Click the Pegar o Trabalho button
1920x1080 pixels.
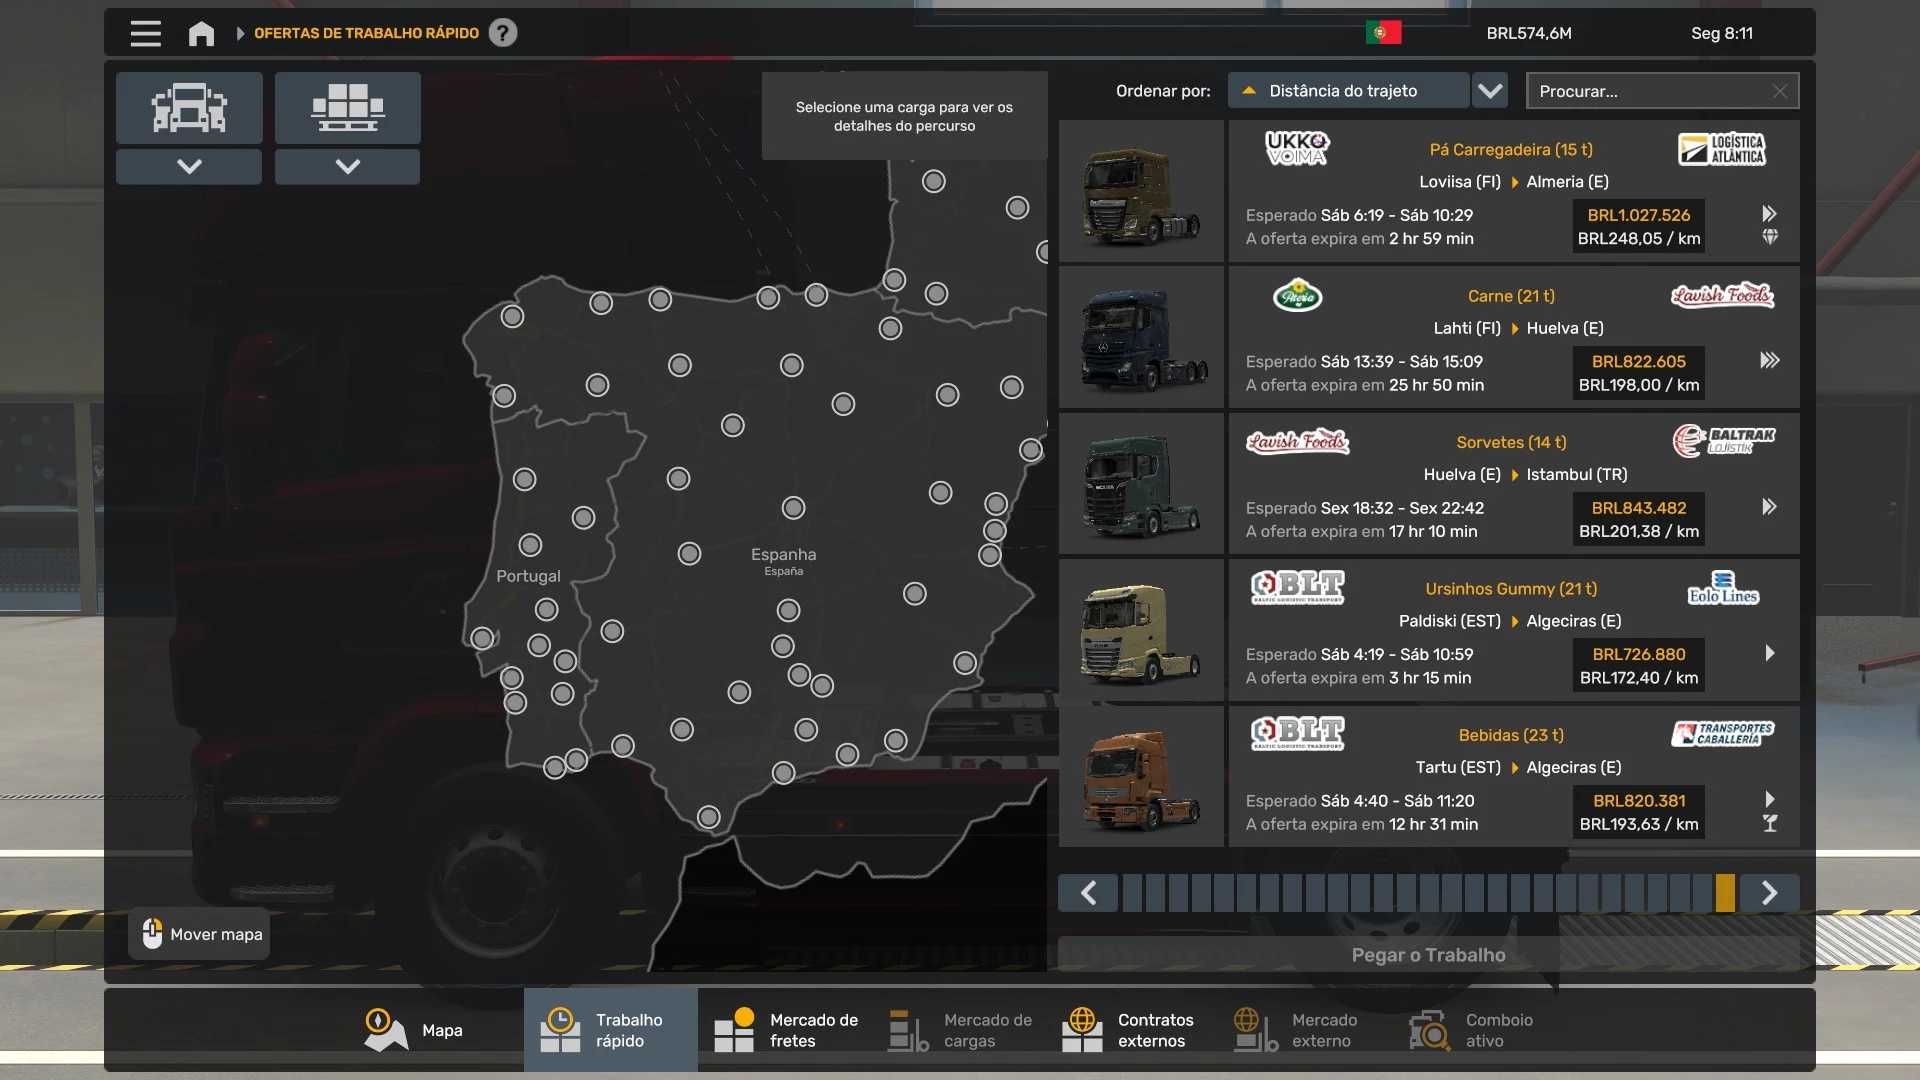pos(1428,955)
